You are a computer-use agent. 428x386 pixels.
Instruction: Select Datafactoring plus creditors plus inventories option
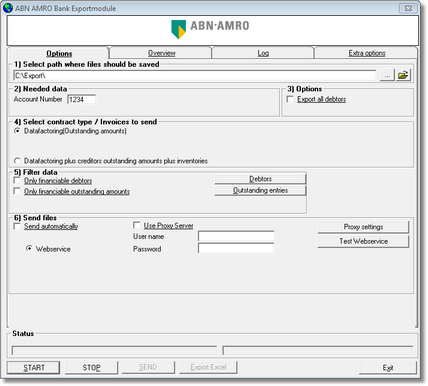(x=17, y=161)
